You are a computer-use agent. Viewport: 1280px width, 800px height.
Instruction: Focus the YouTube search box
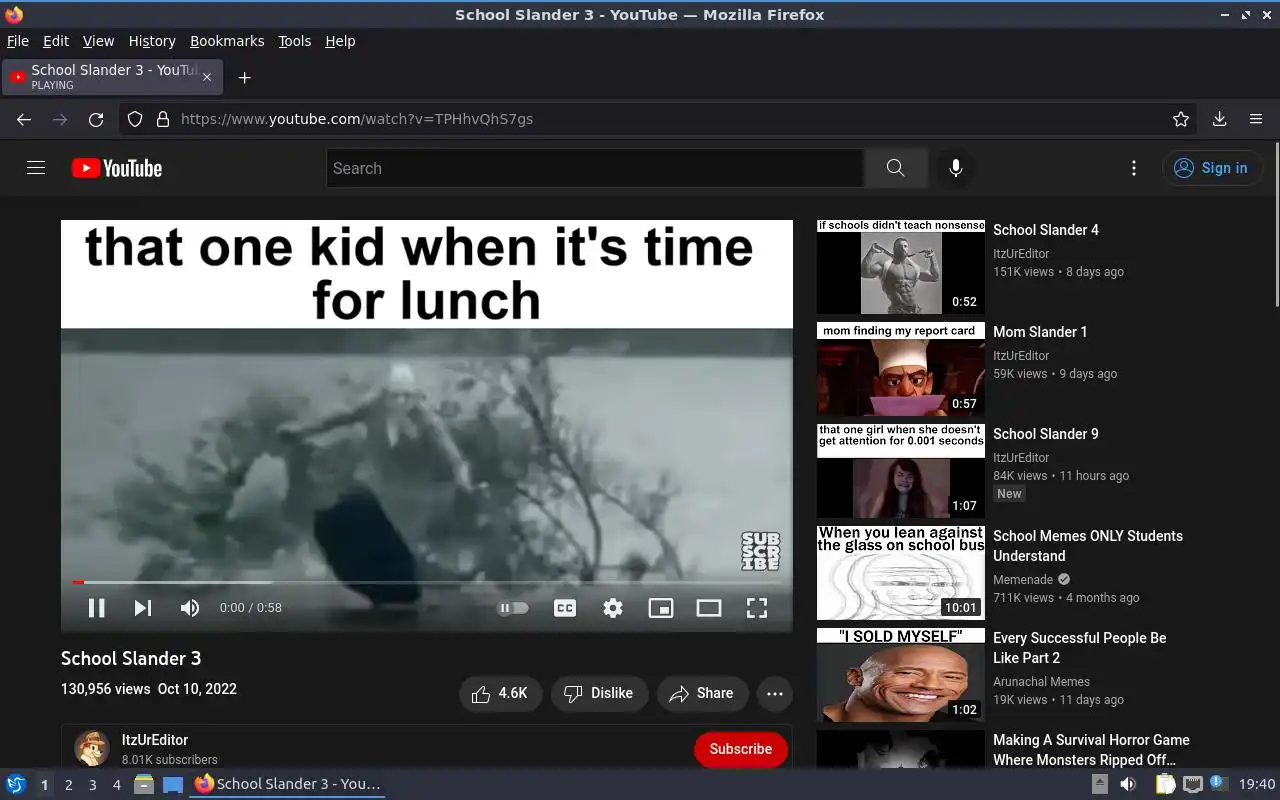(x=595, y=168)
